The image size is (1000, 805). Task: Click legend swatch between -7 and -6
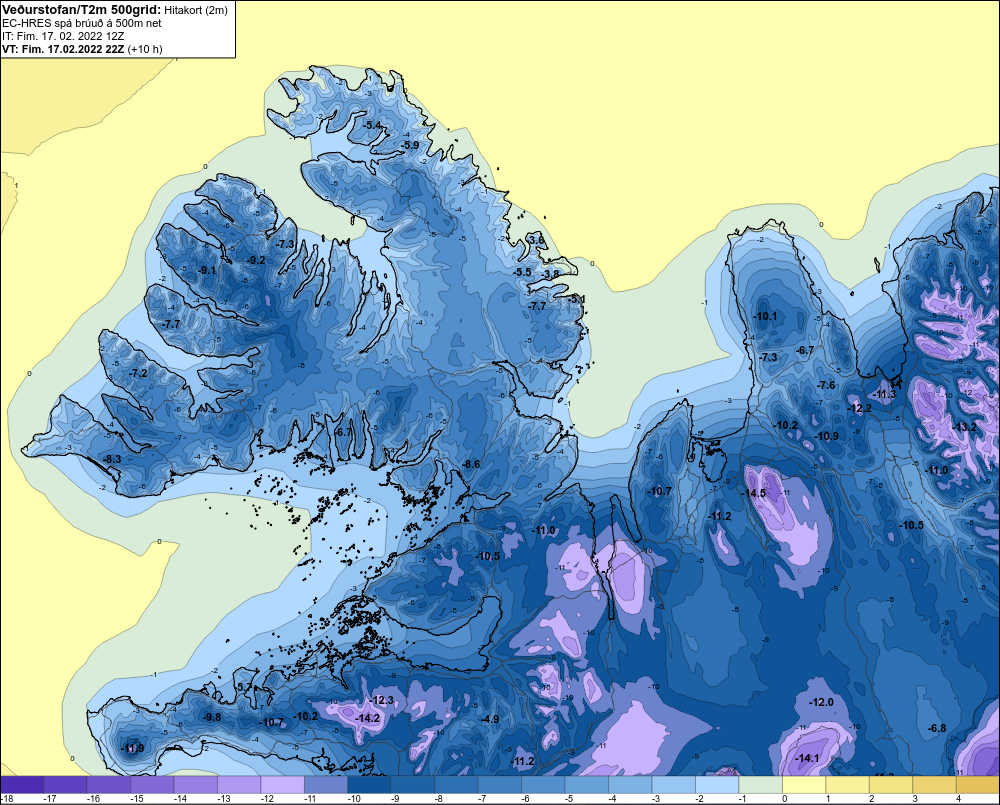pyautogui.click(x=499, y=785)
